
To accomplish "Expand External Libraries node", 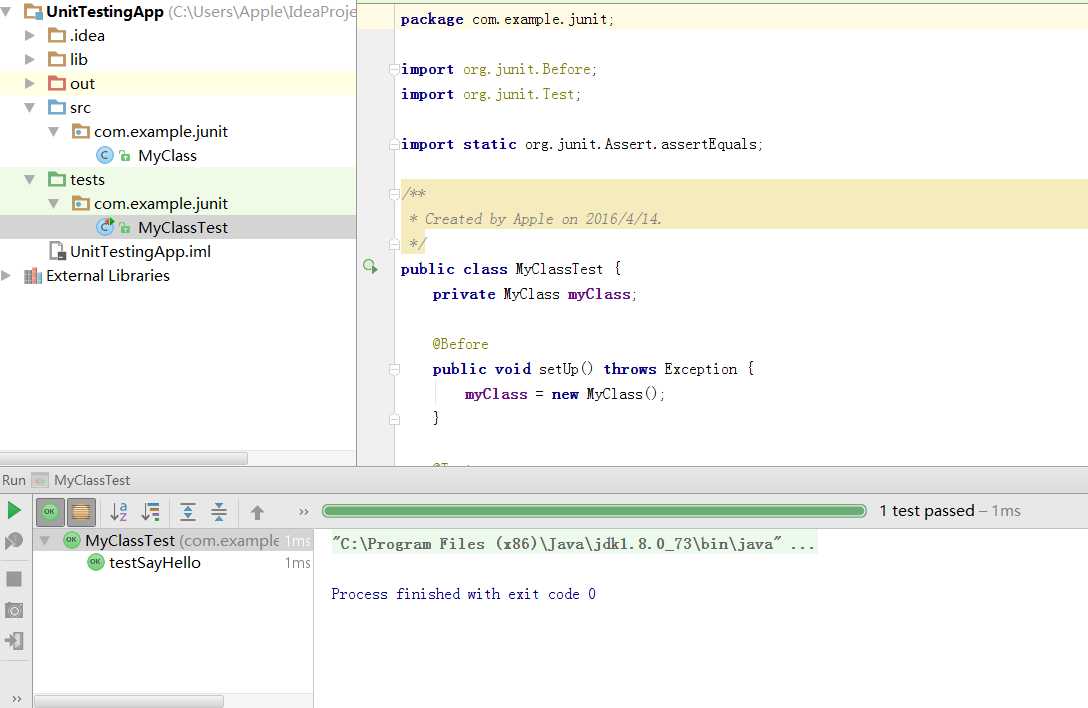I will coord(6,276).
